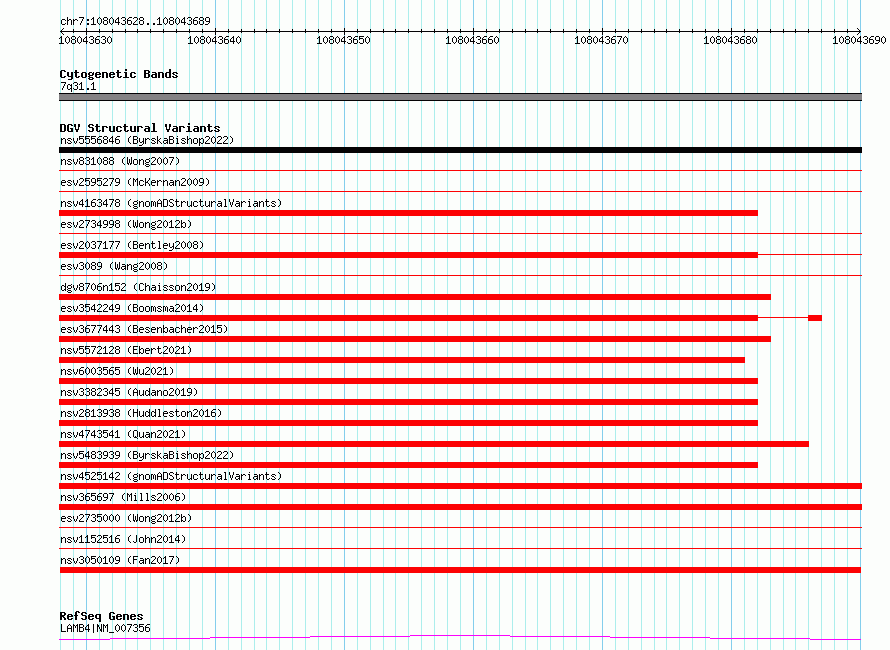The image size is (890, 650).
Task: Click the gray 7q31.1 cytogenetic band bar
Action: click(x=460, y=97)
